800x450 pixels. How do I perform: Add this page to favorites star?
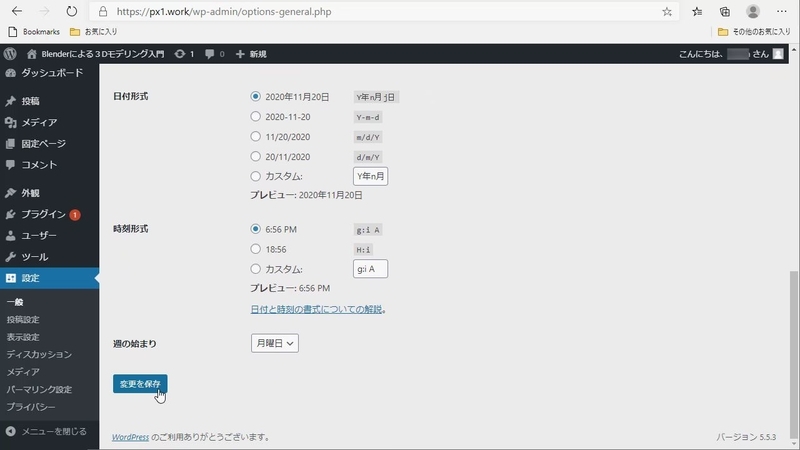(x=667, y=12)
